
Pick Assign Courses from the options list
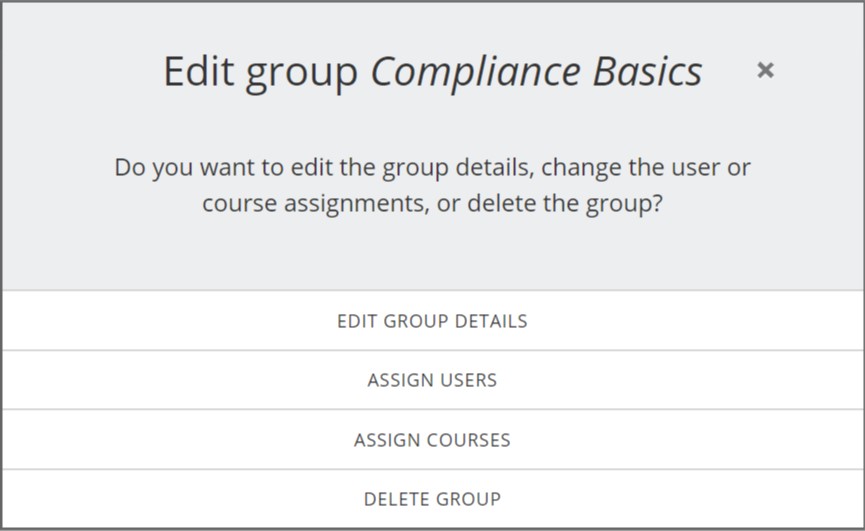[432, 440]
